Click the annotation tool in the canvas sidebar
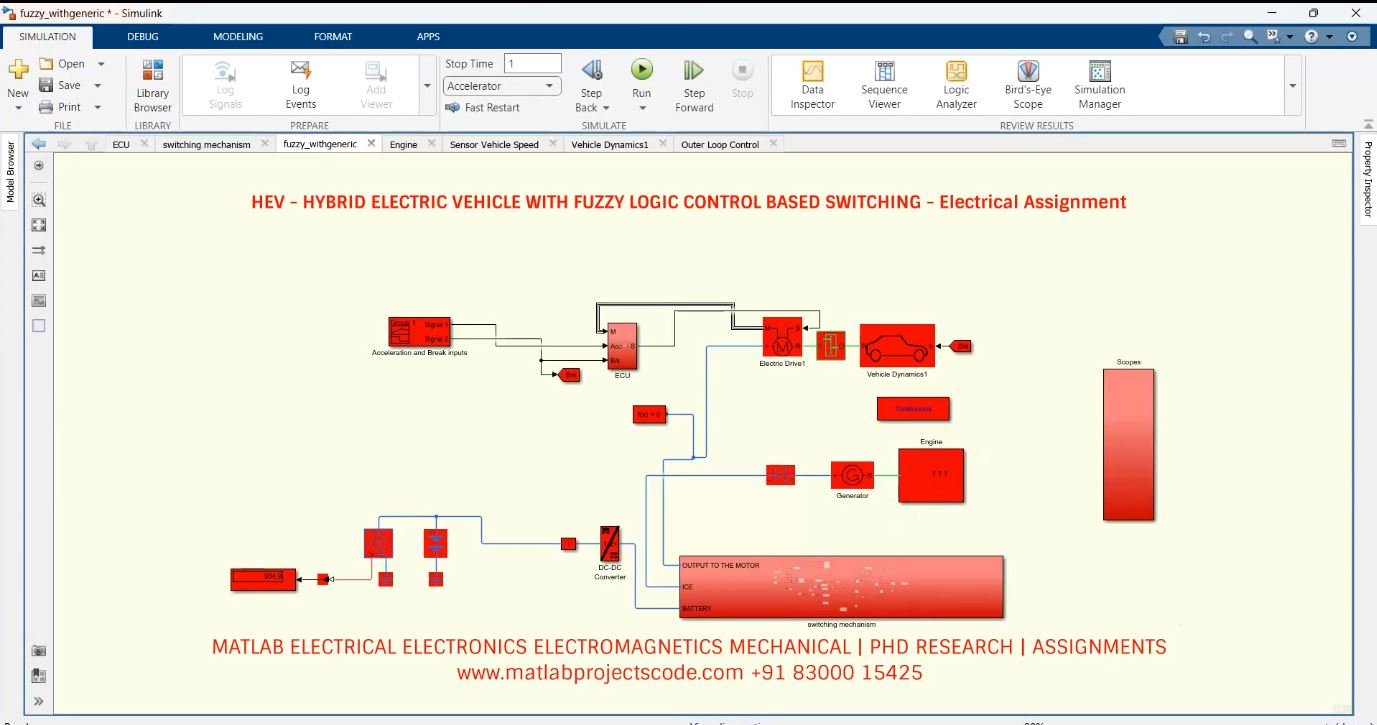The width and height of the screenshot is (1377, 725). click(x=37, y=274)
